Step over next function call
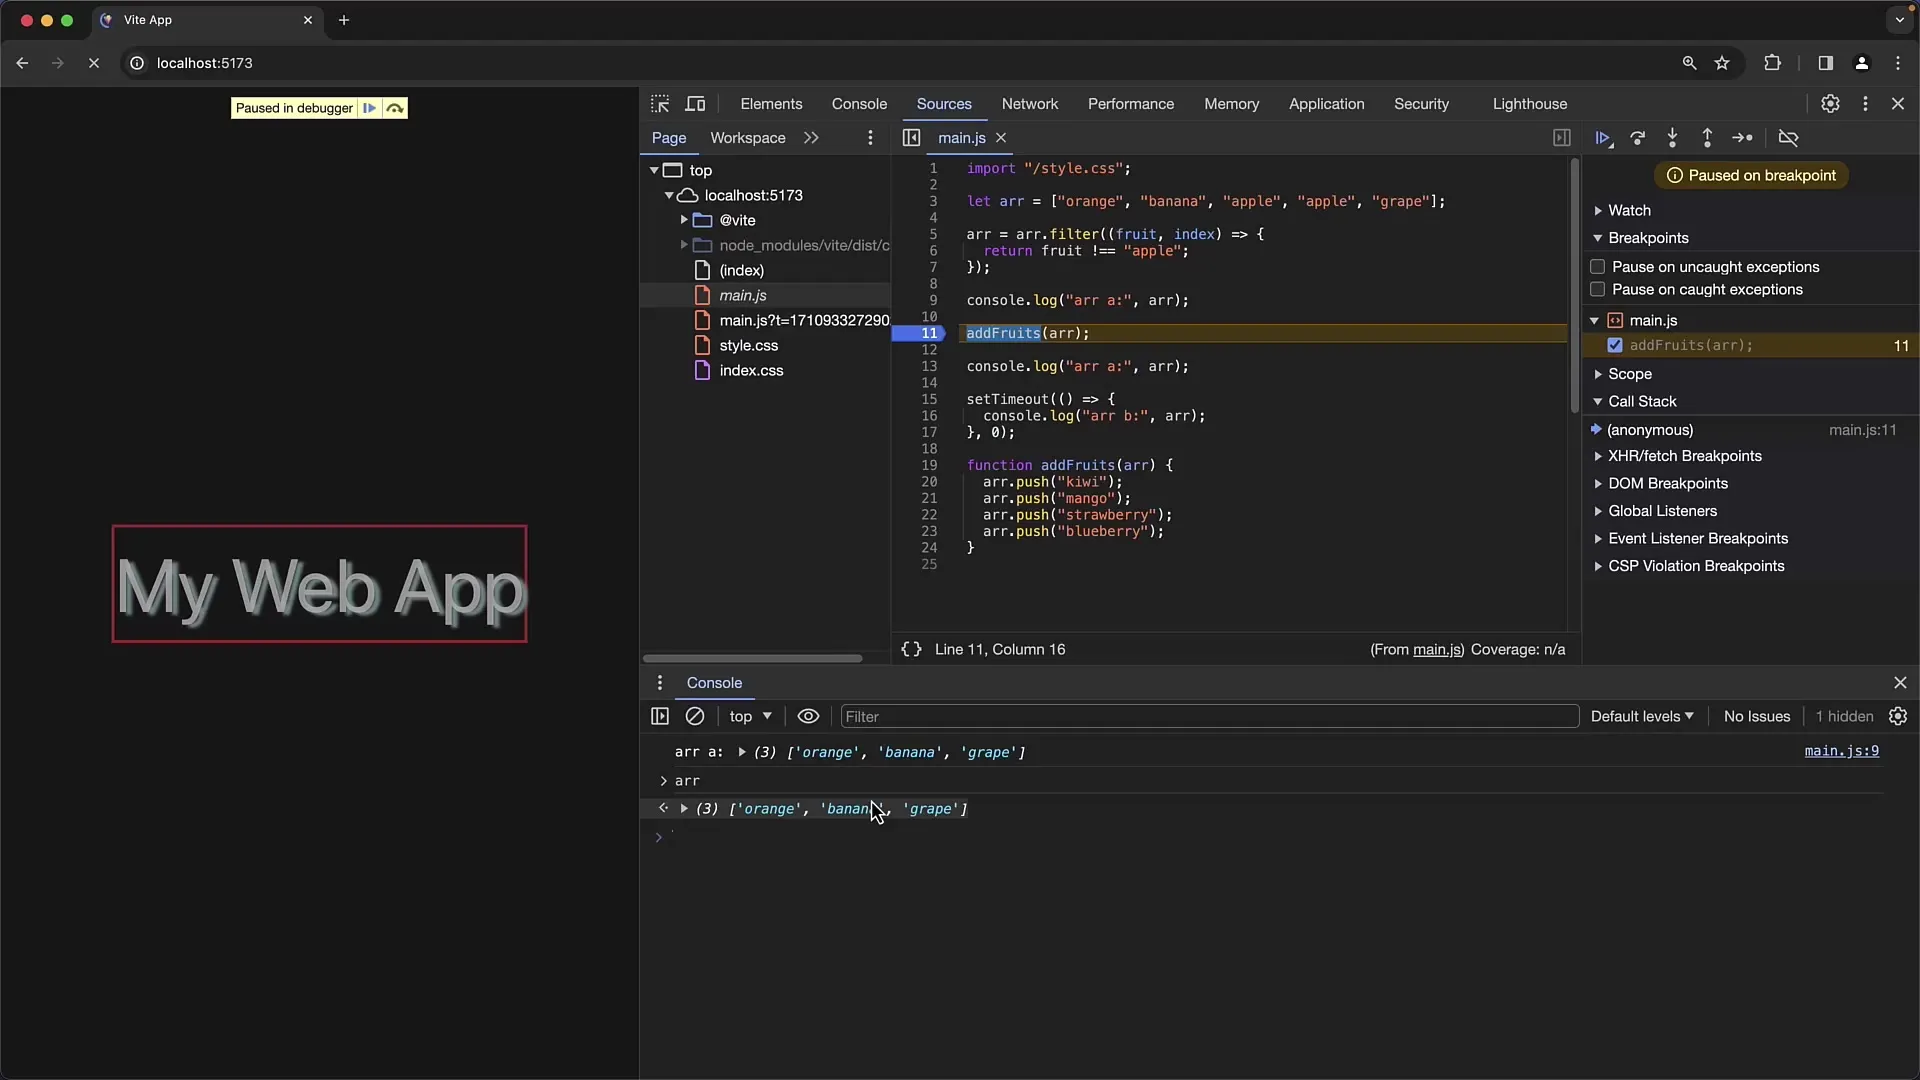 pos(1638,138)
